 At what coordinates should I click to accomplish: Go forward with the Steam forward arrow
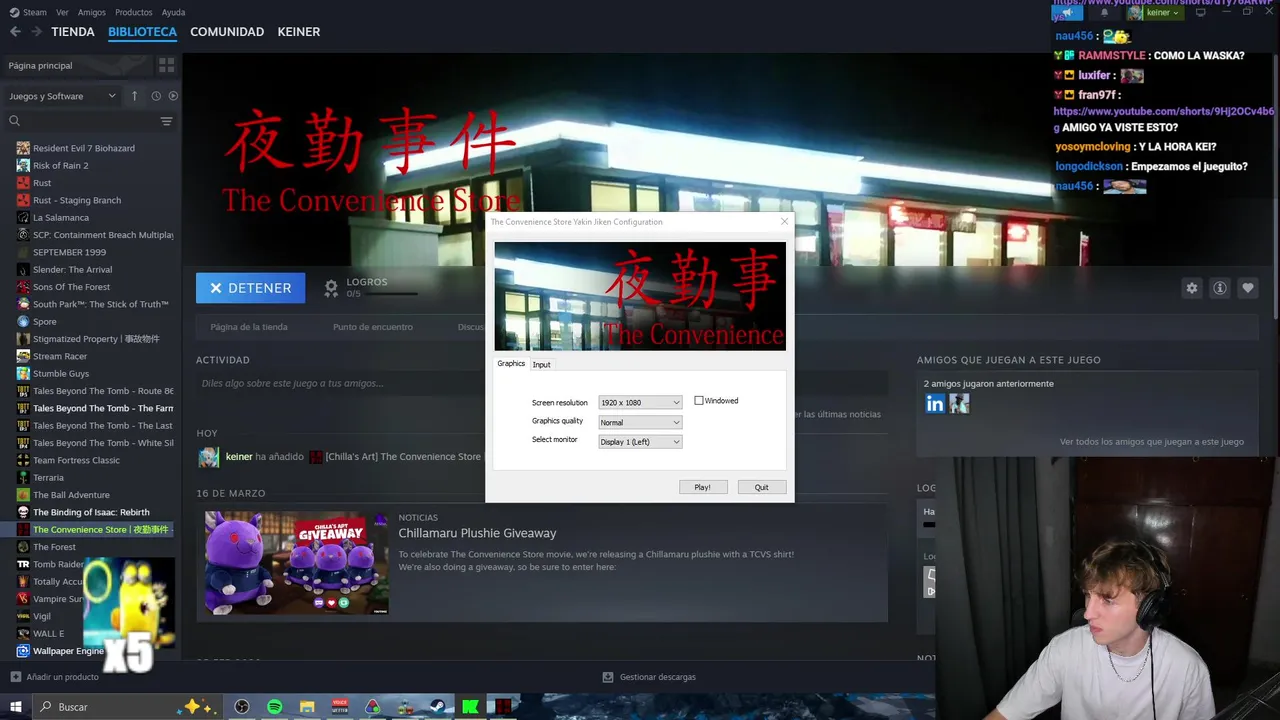(x=36, y=32)
